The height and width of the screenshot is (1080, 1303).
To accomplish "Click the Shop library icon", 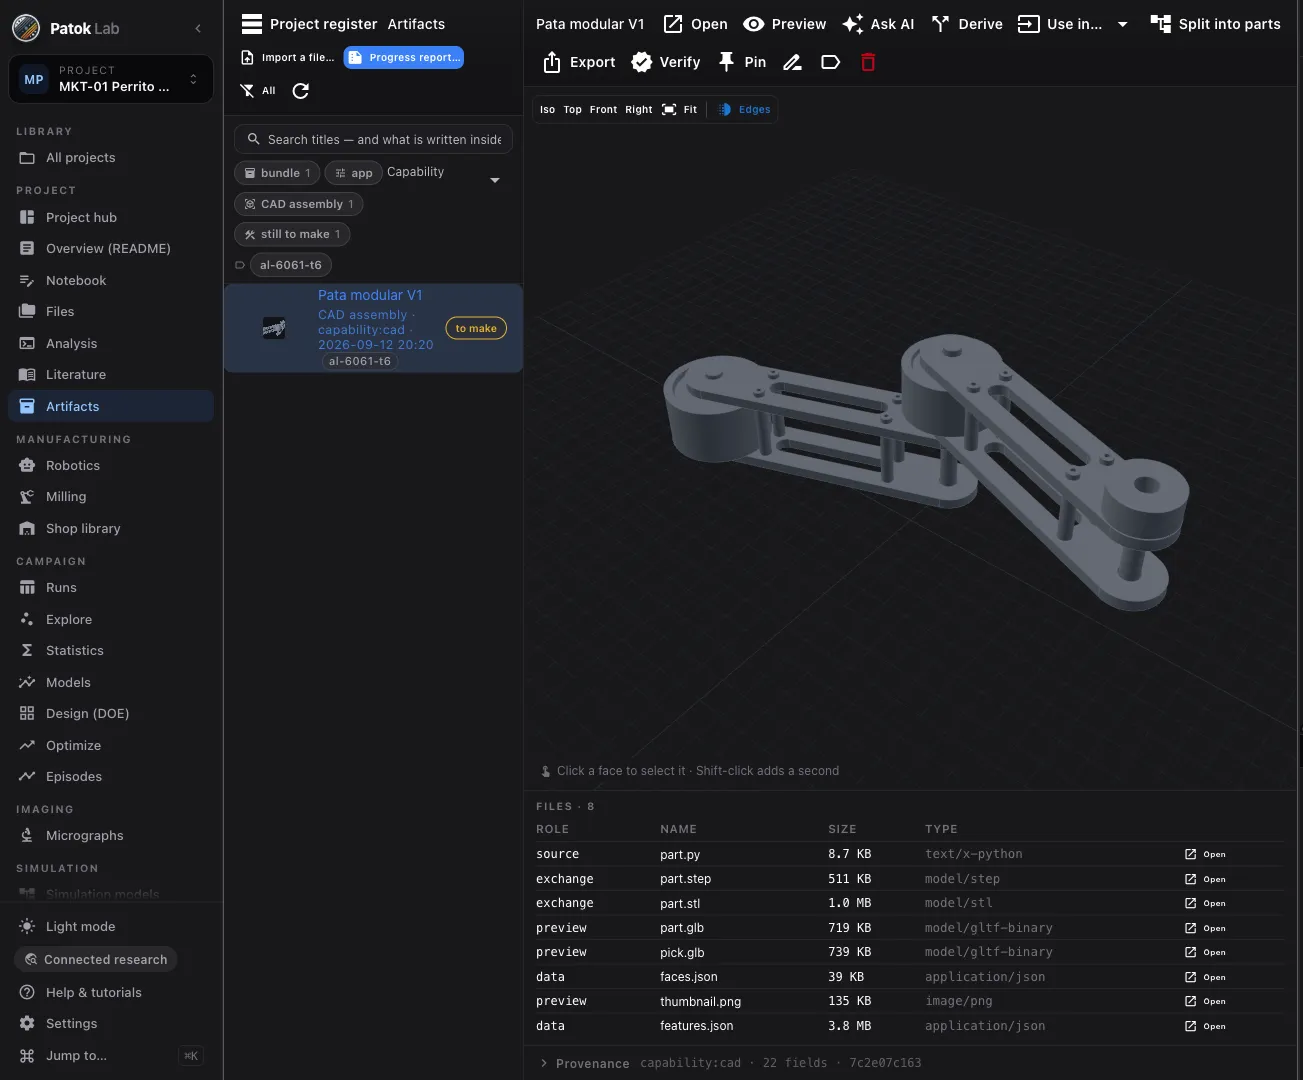I will coord(27,529).
